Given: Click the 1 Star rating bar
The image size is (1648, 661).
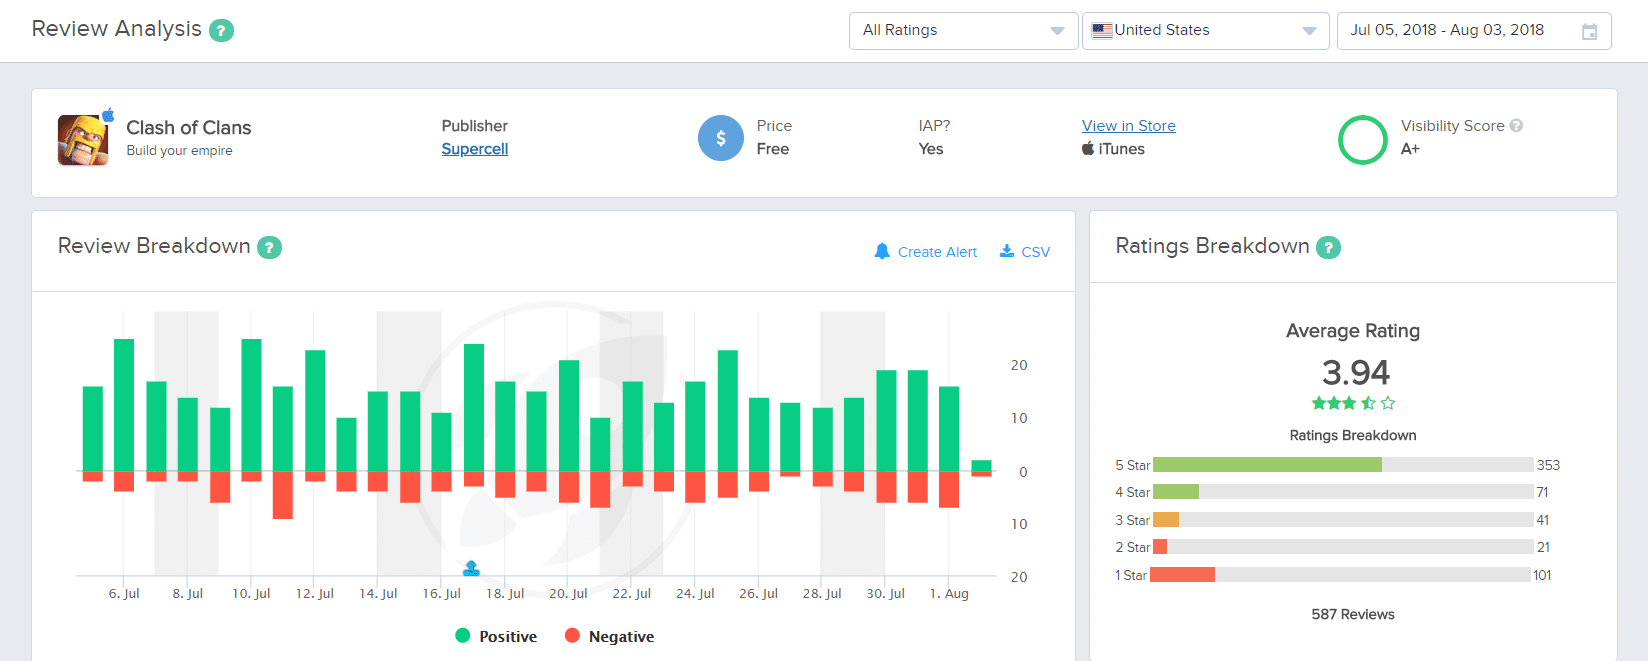Looking at the screenshot, I should point(1341,575).
